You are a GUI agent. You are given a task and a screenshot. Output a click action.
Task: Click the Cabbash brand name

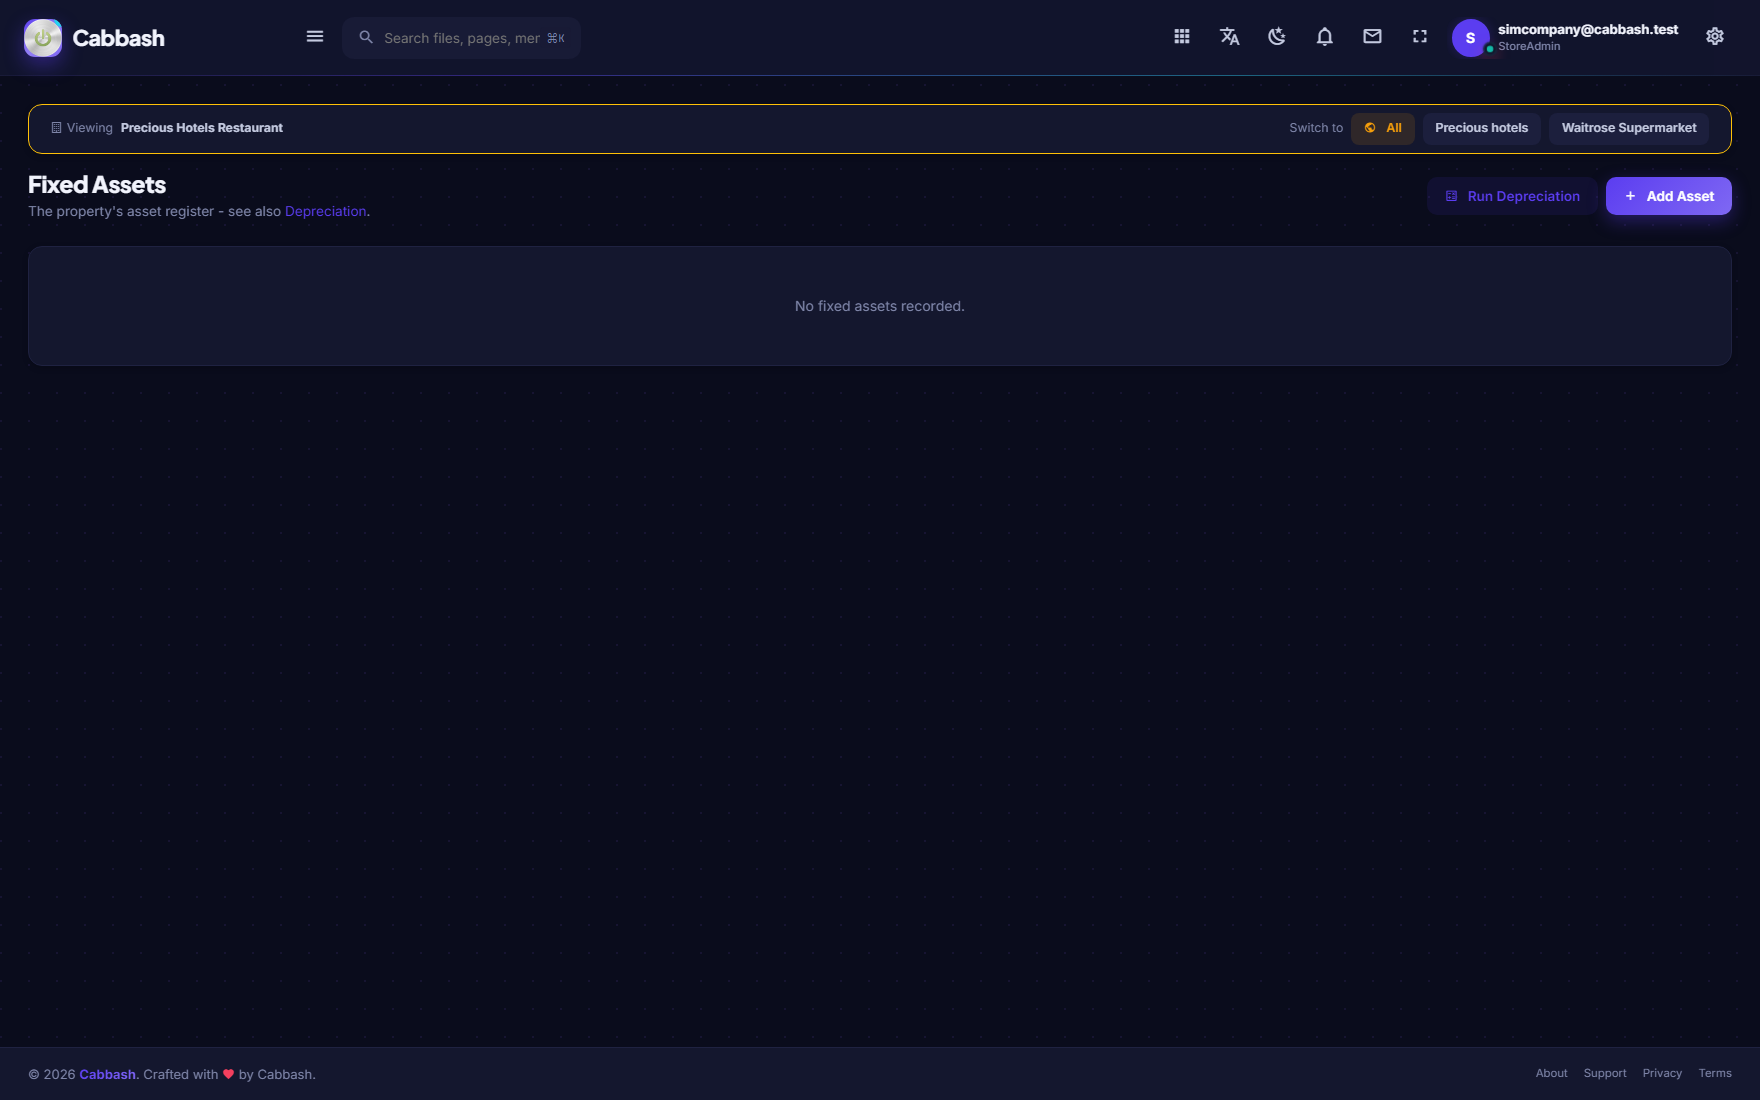point(119,38)
